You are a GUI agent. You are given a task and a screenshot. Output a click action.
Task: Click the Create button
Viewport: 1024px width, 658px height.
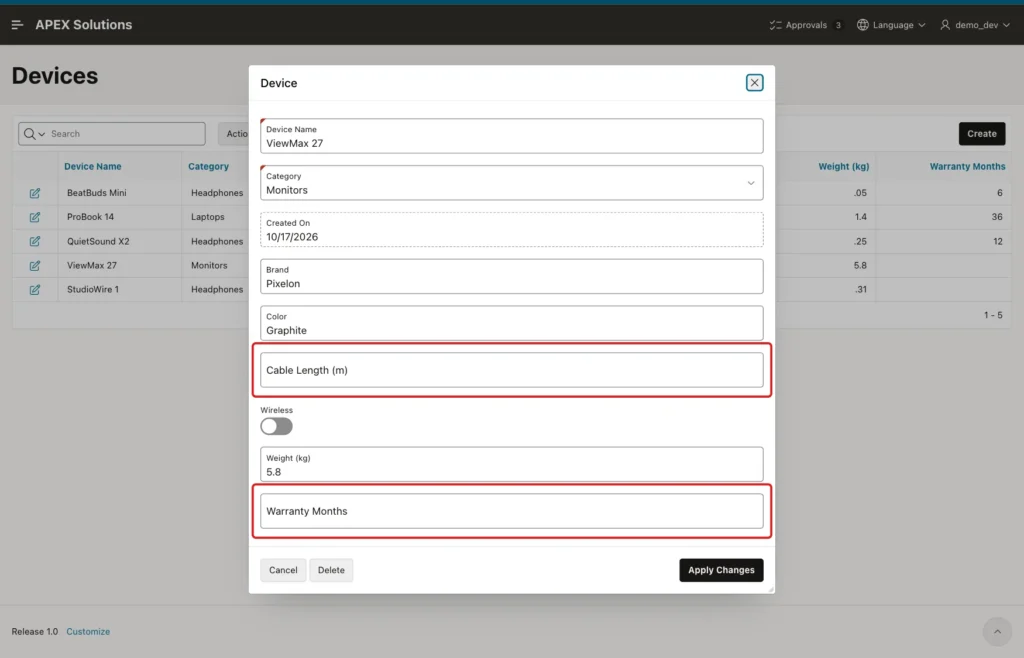point(982,134)
